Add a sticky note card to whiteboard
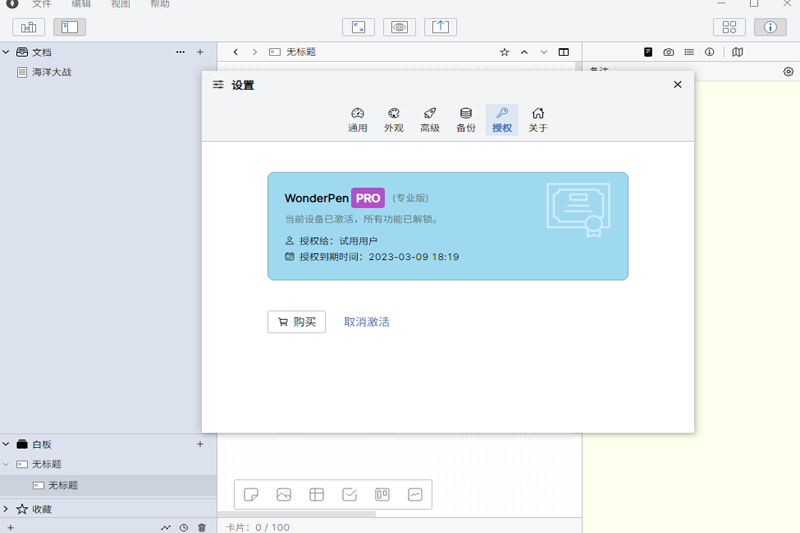 tap(252, 494)
